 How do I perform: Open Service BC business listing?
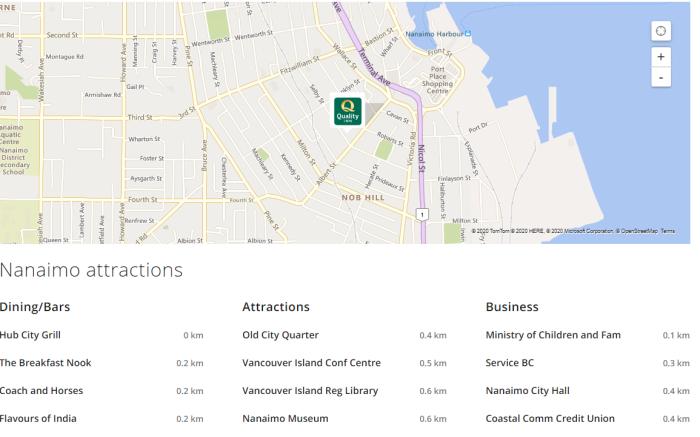pyautogui.click(x=512, y=363)
